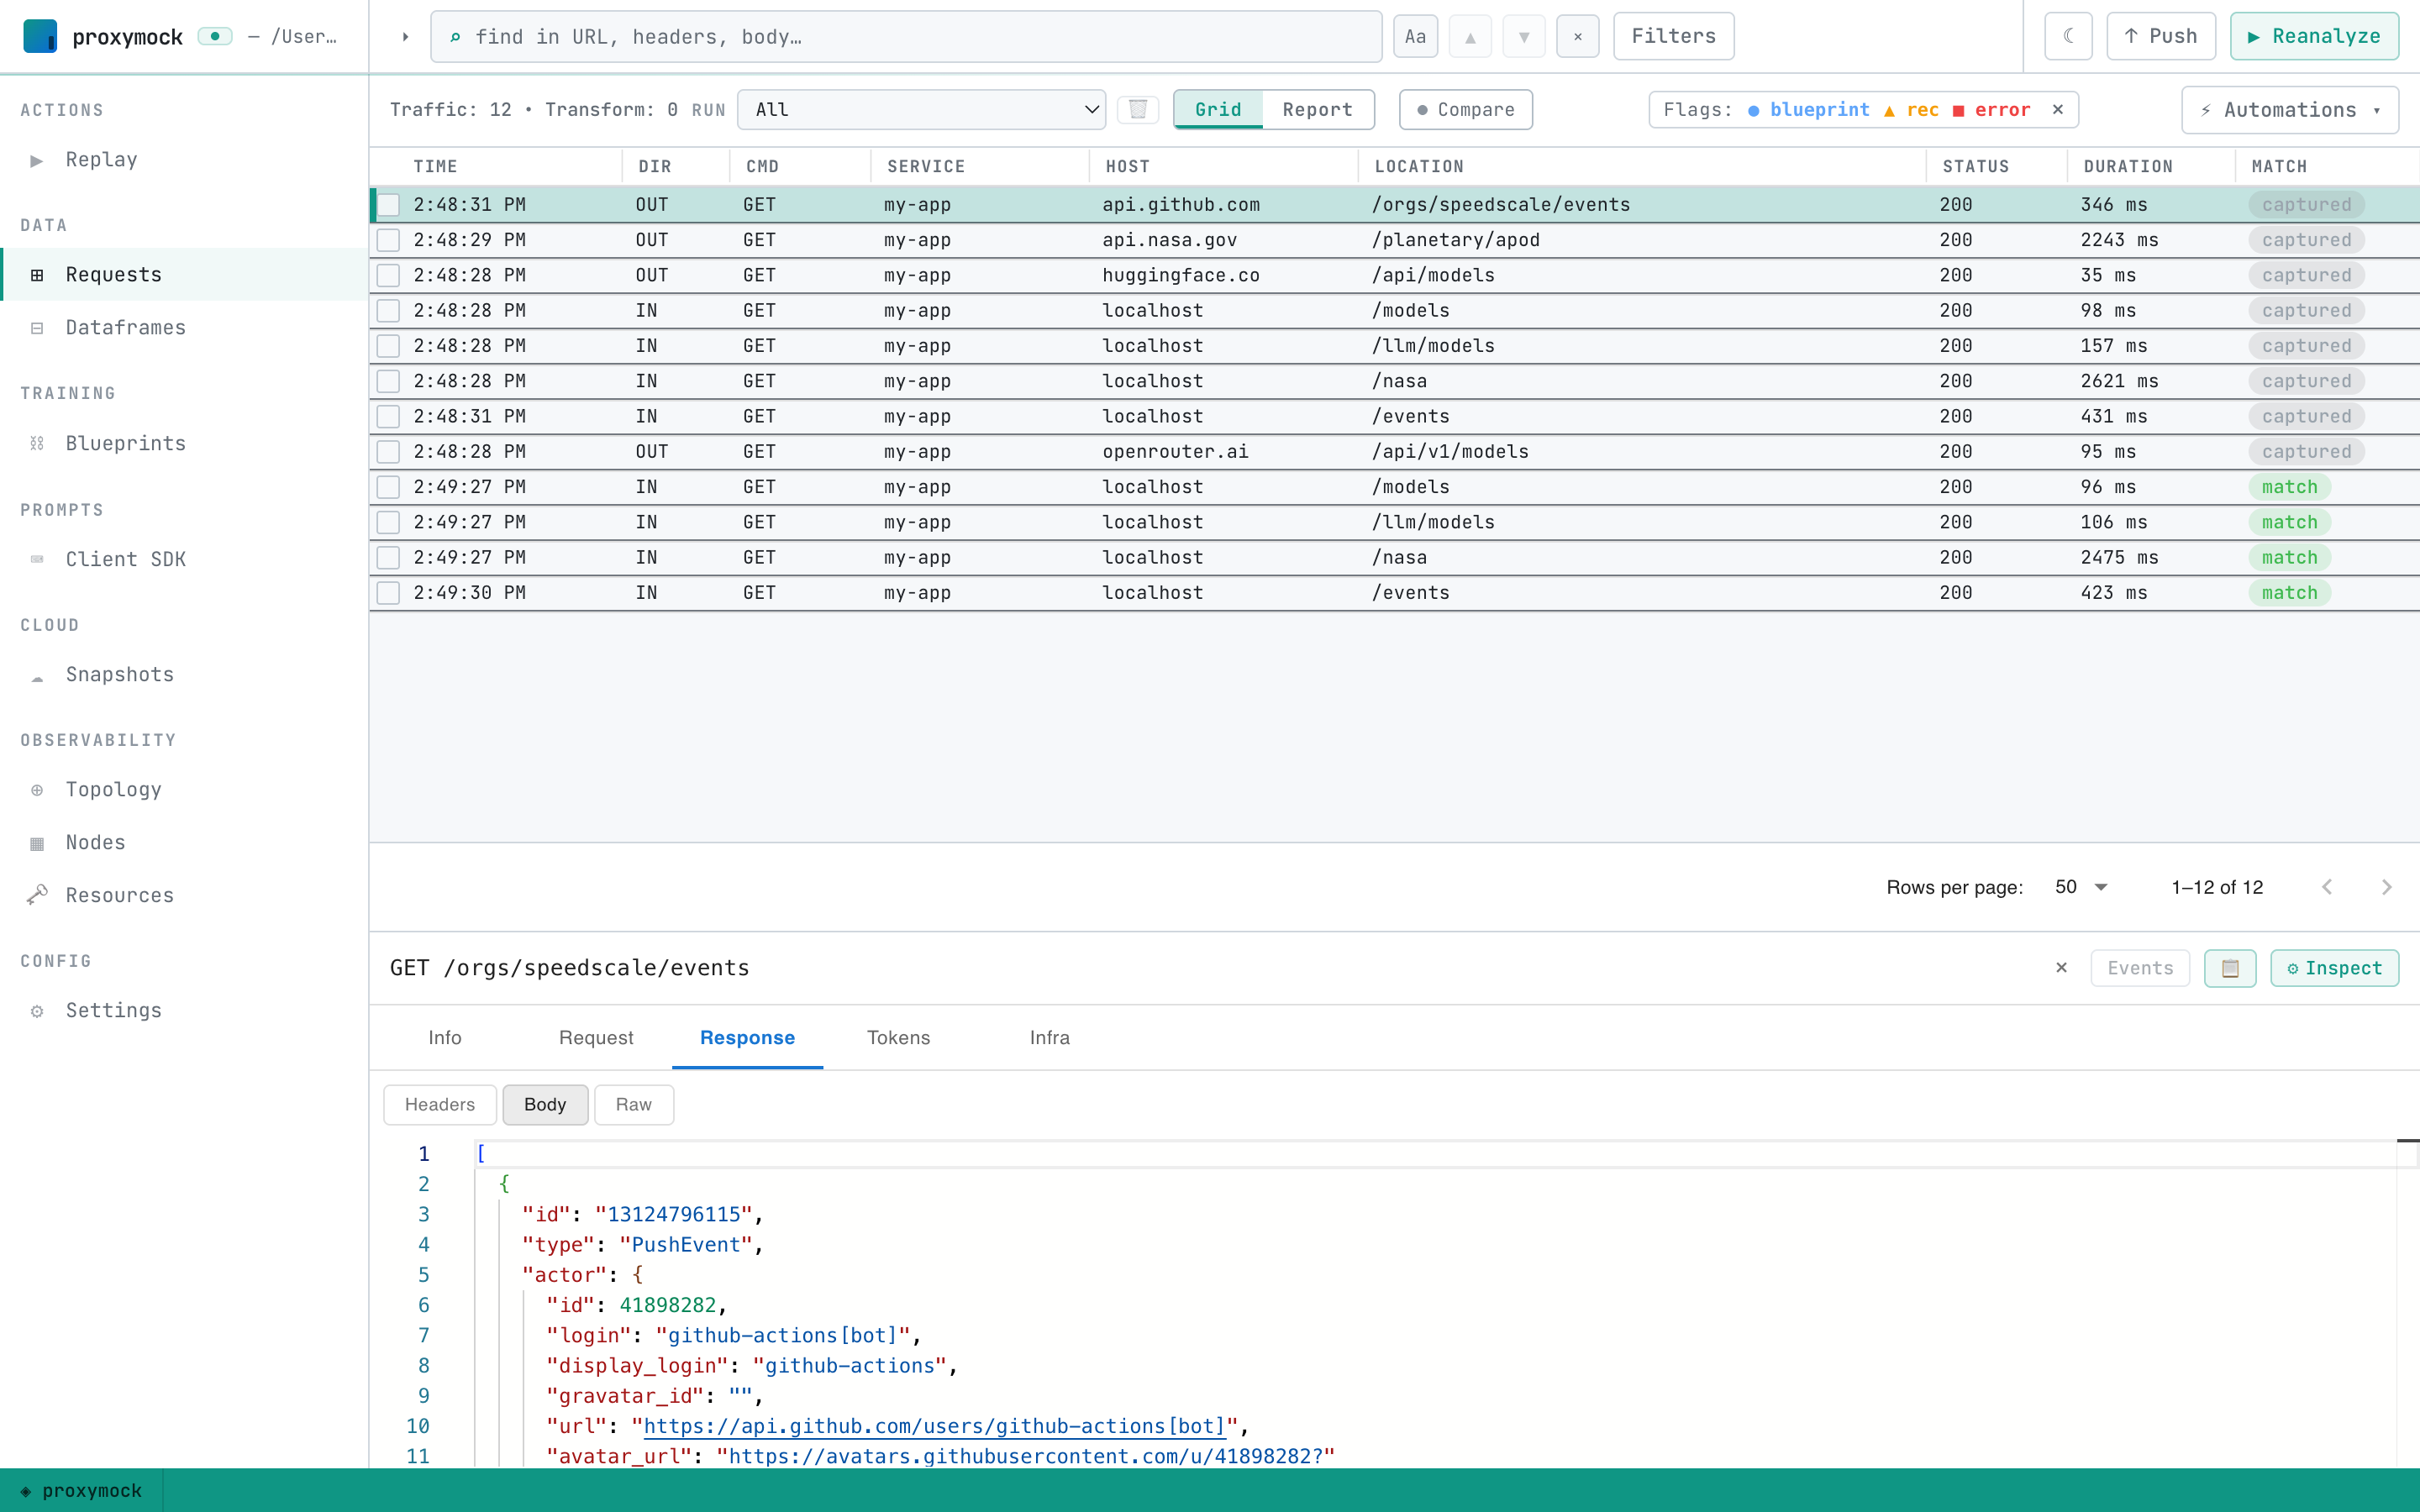Click the match badge on 2:49:27 /models row
This screenshot has height=1512, width=2420.
point(2289,487)
